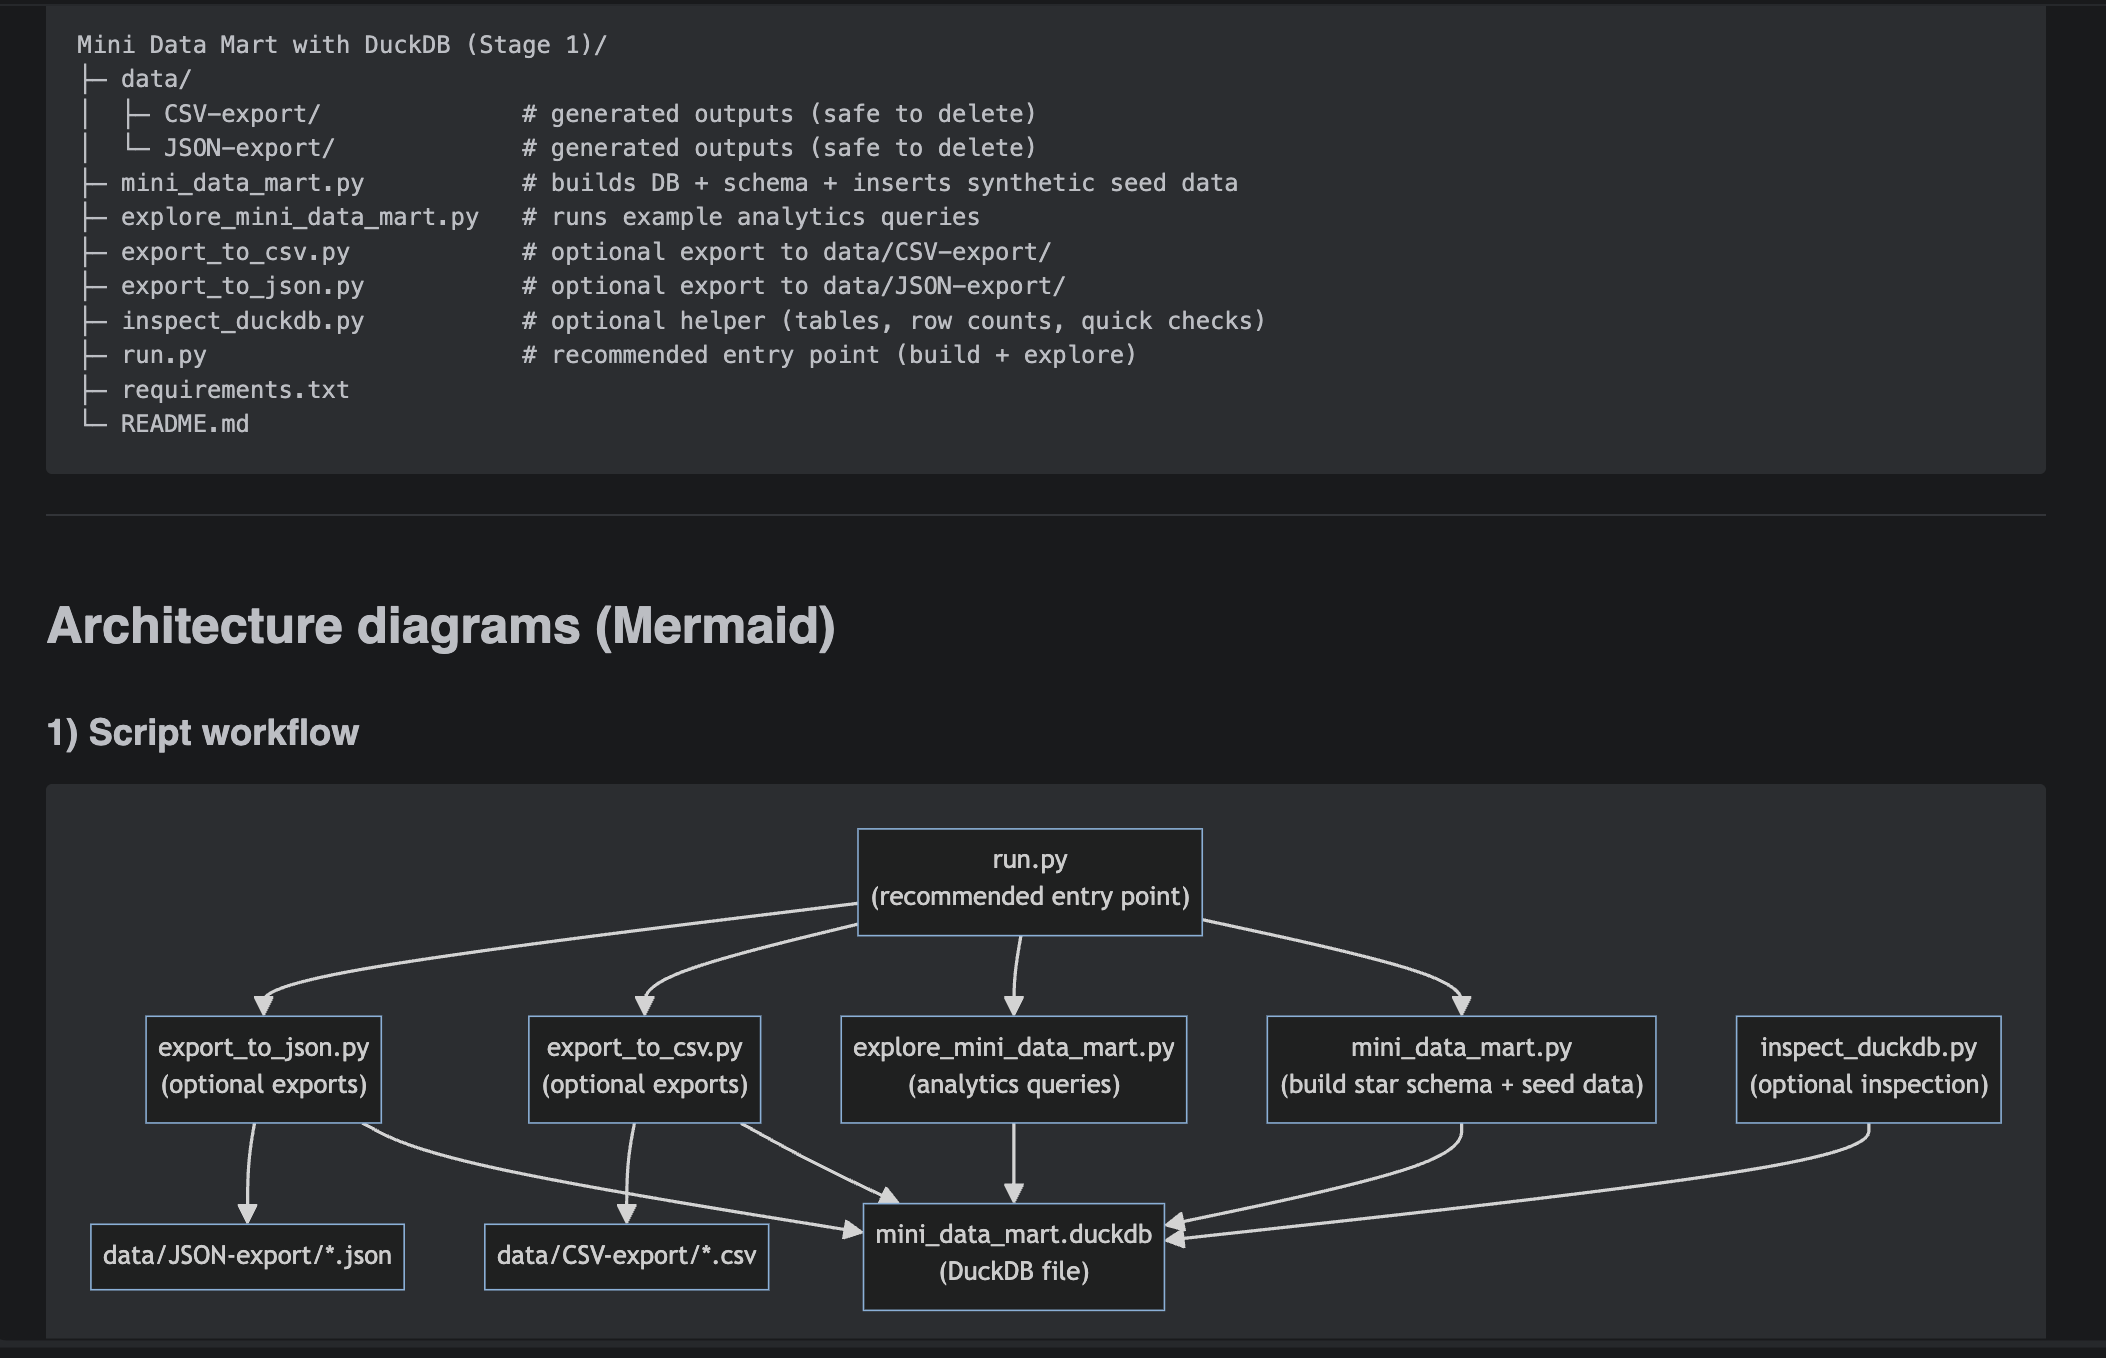Select the export_to_json.py diagram box
The image size is (2106, 1358).
(264, 1066)
